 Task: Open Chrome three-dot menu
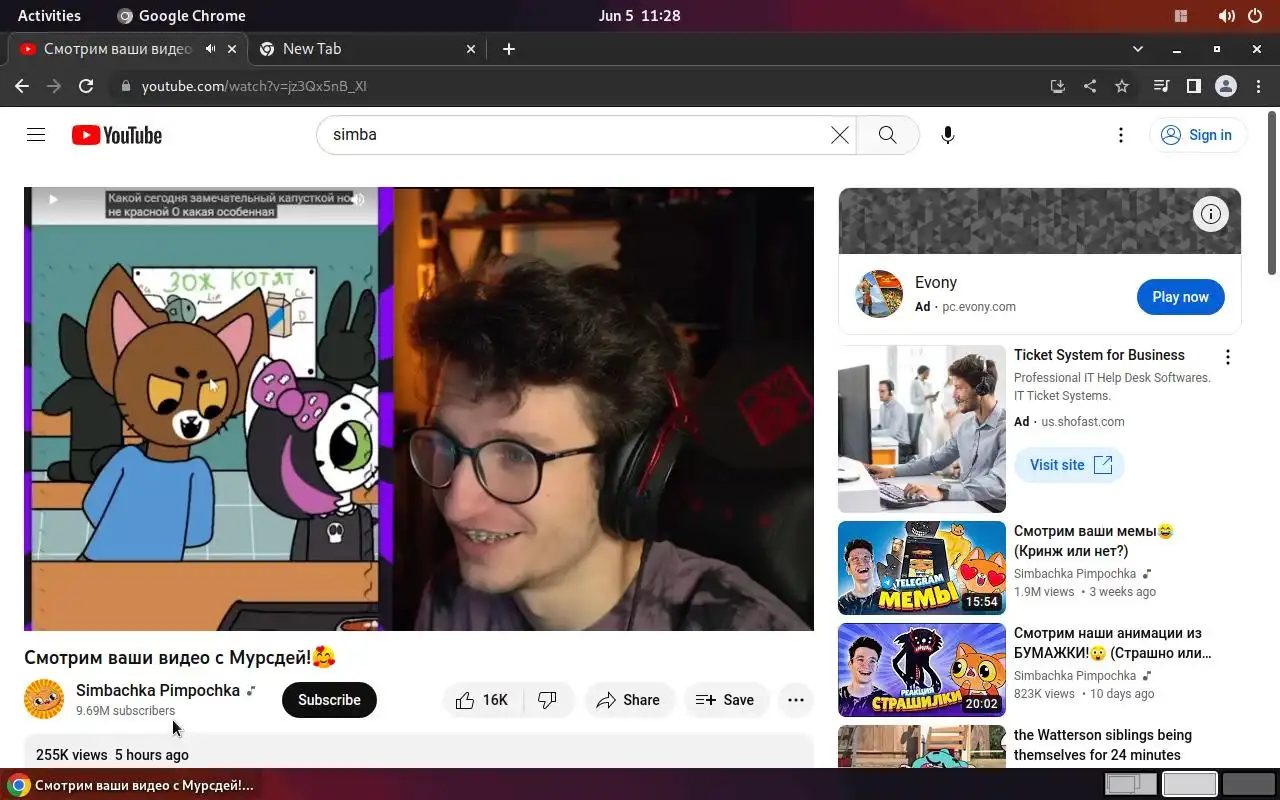pyautogui.click(x=1258, y=86)
